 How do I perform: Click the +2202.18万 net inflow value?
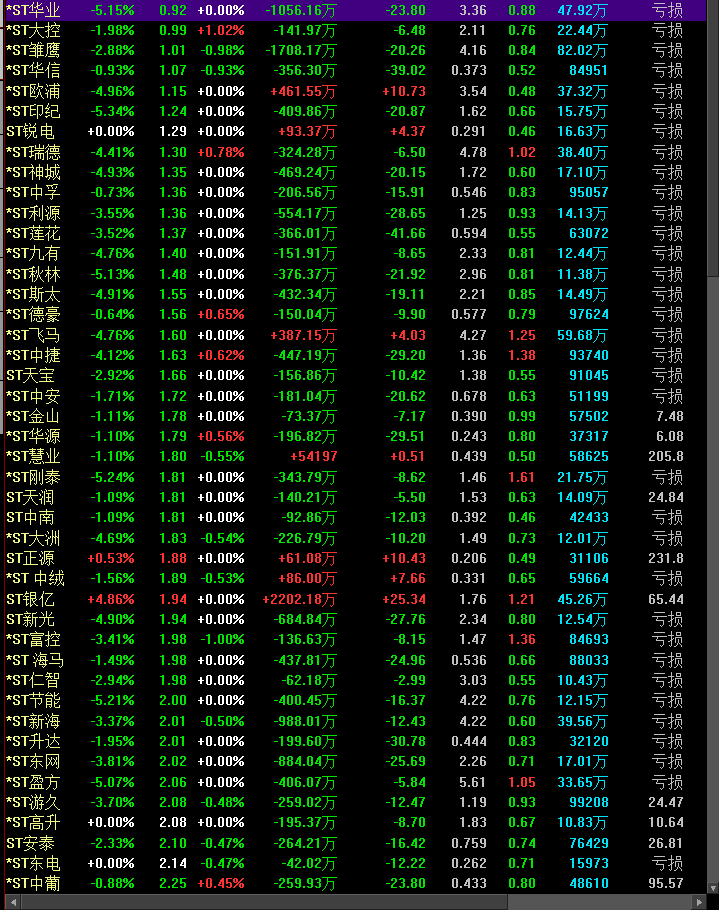299,599
